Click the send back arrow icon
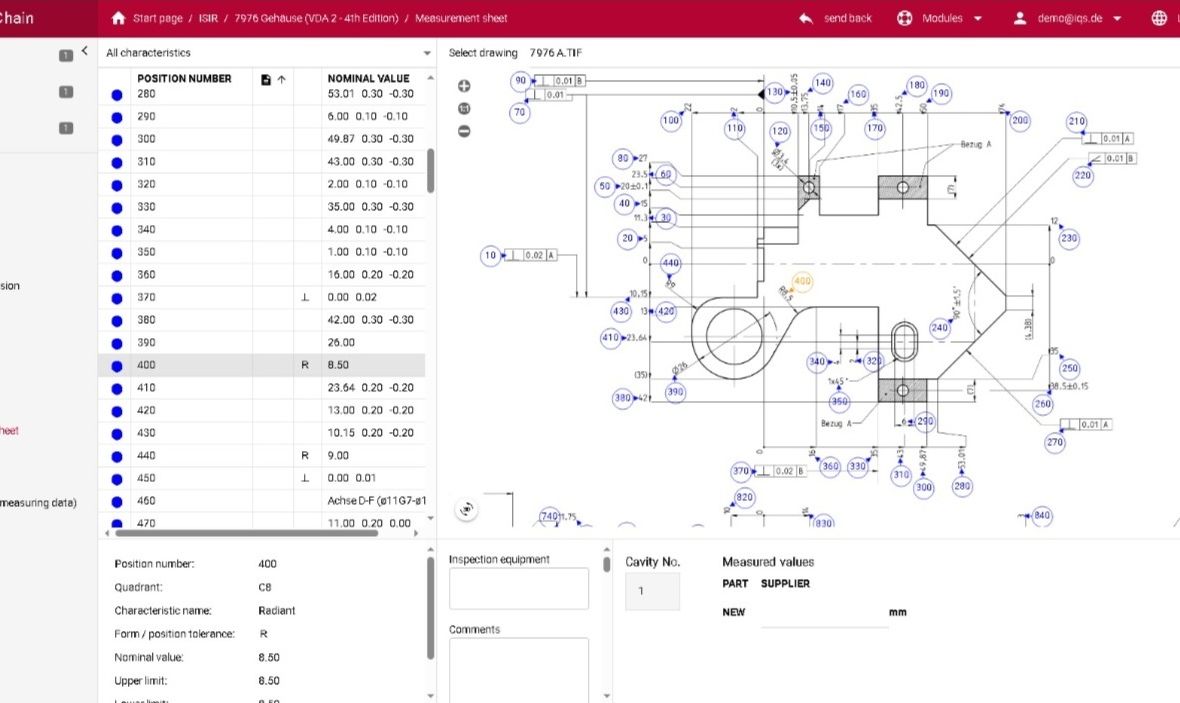 [806, 18]
